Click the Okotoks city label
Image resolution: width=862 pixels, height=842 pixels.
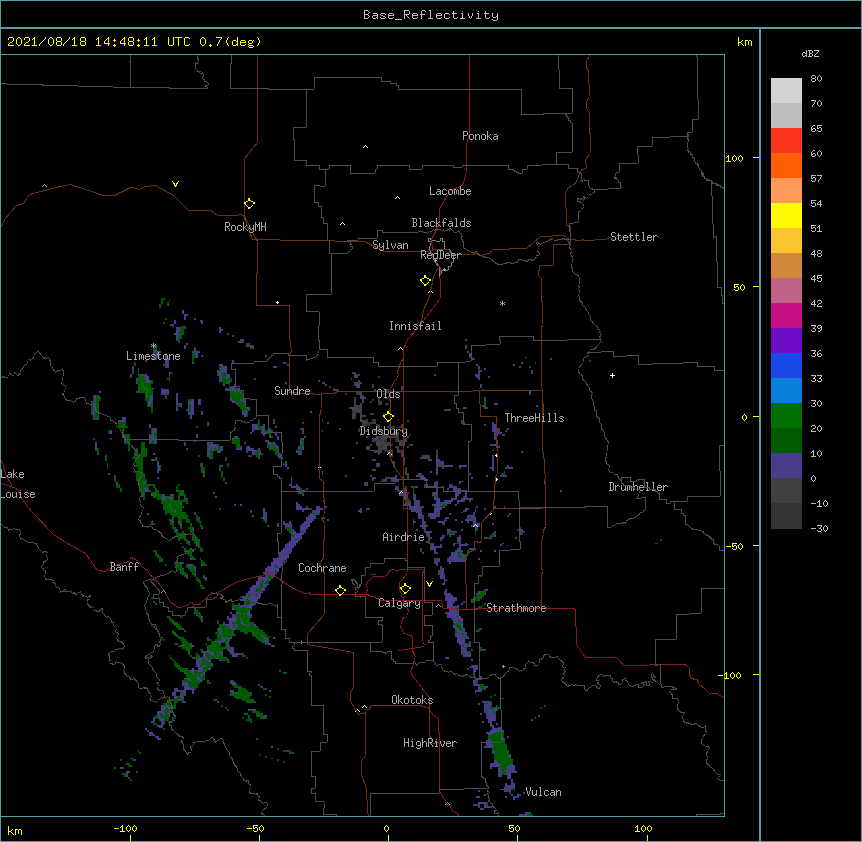point(412,700)
